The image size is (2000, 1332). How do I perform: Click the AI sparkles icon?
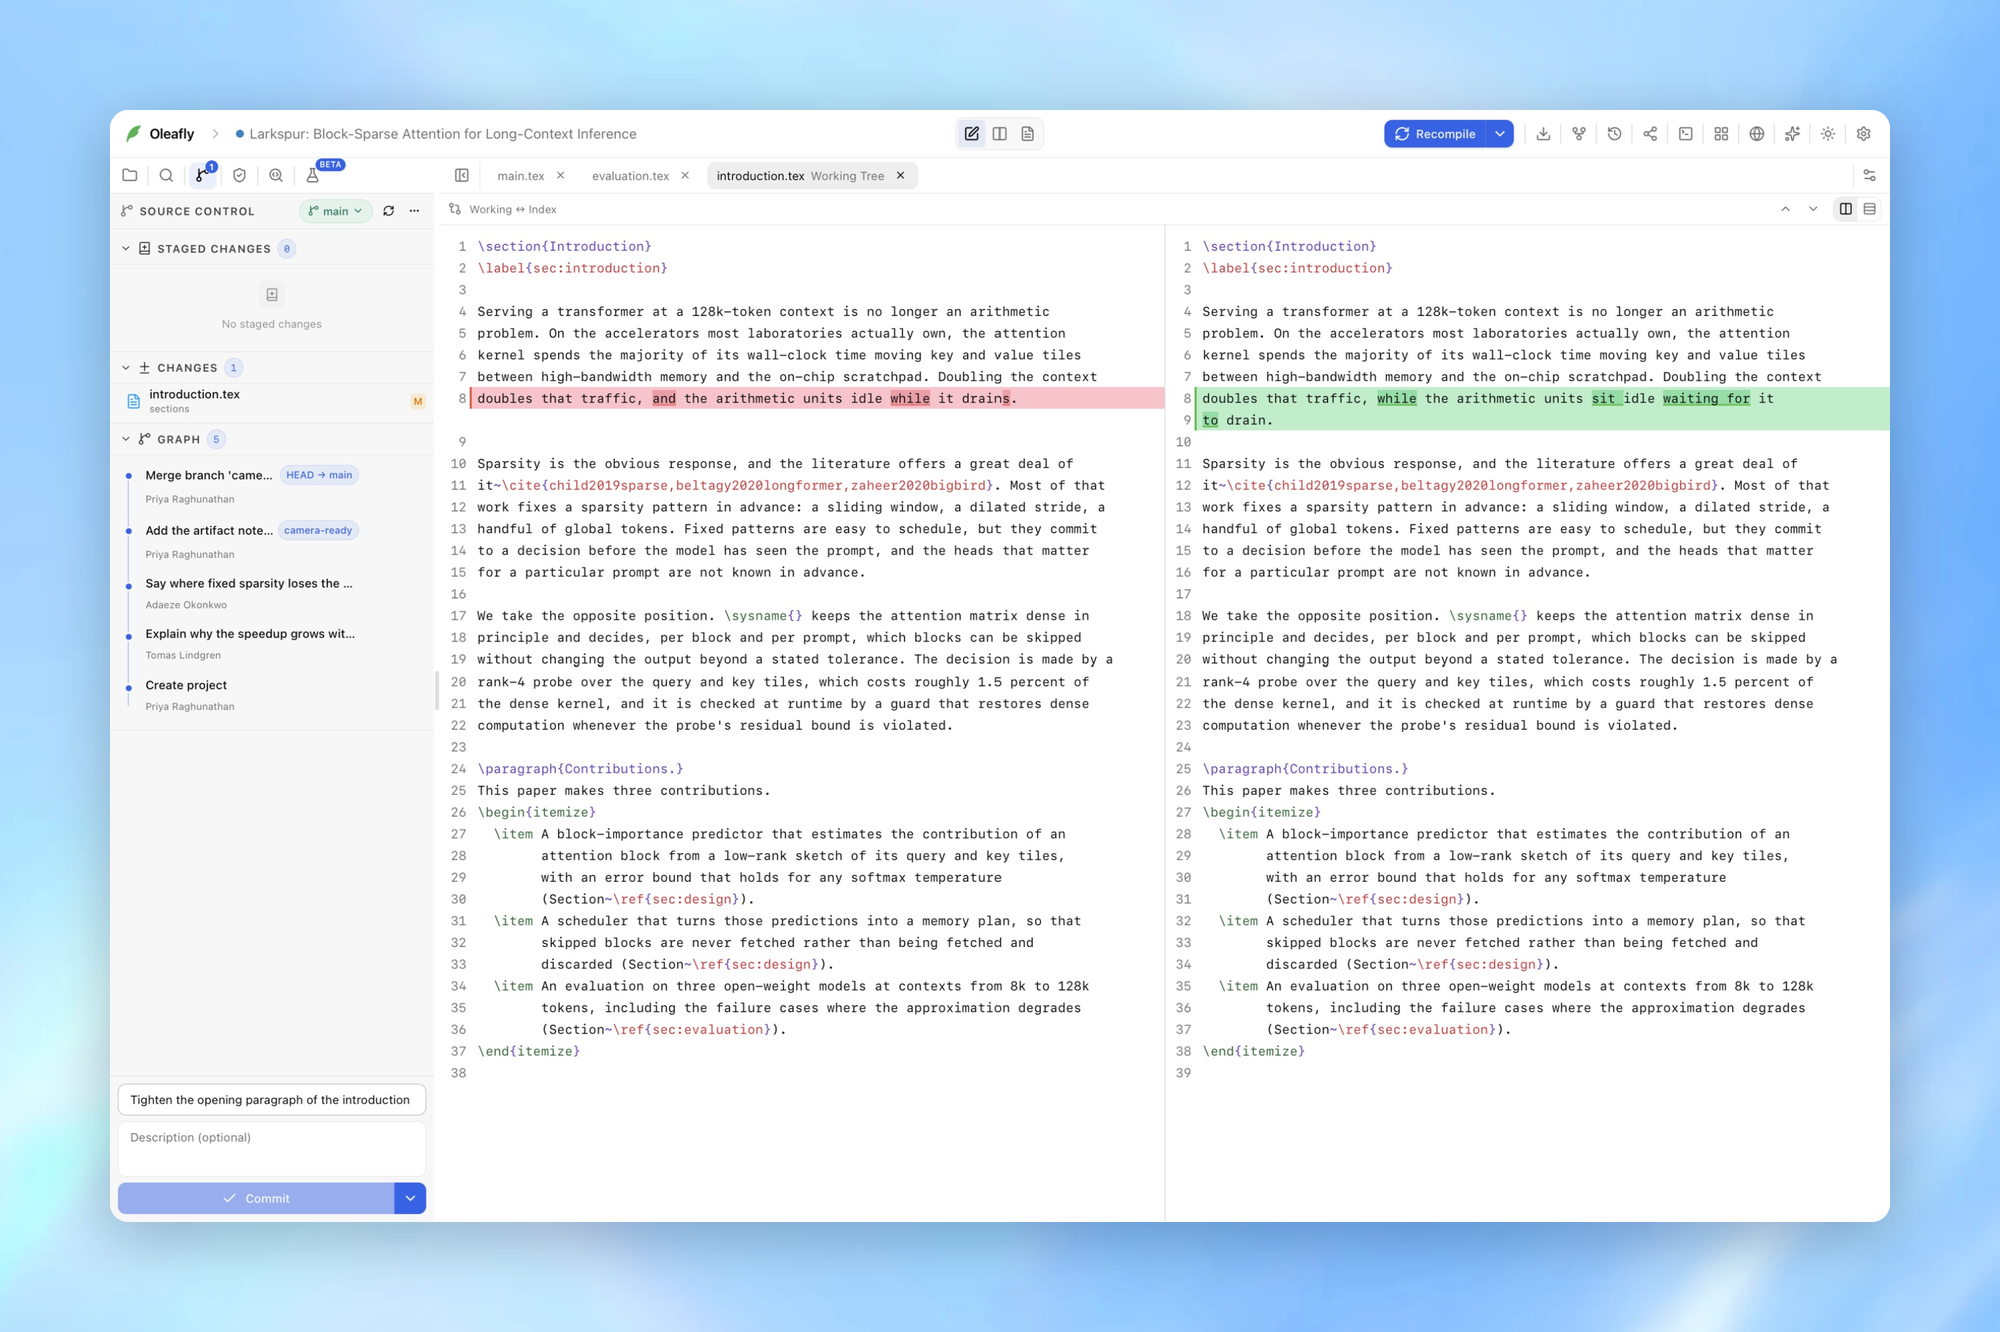(1792, 134)
